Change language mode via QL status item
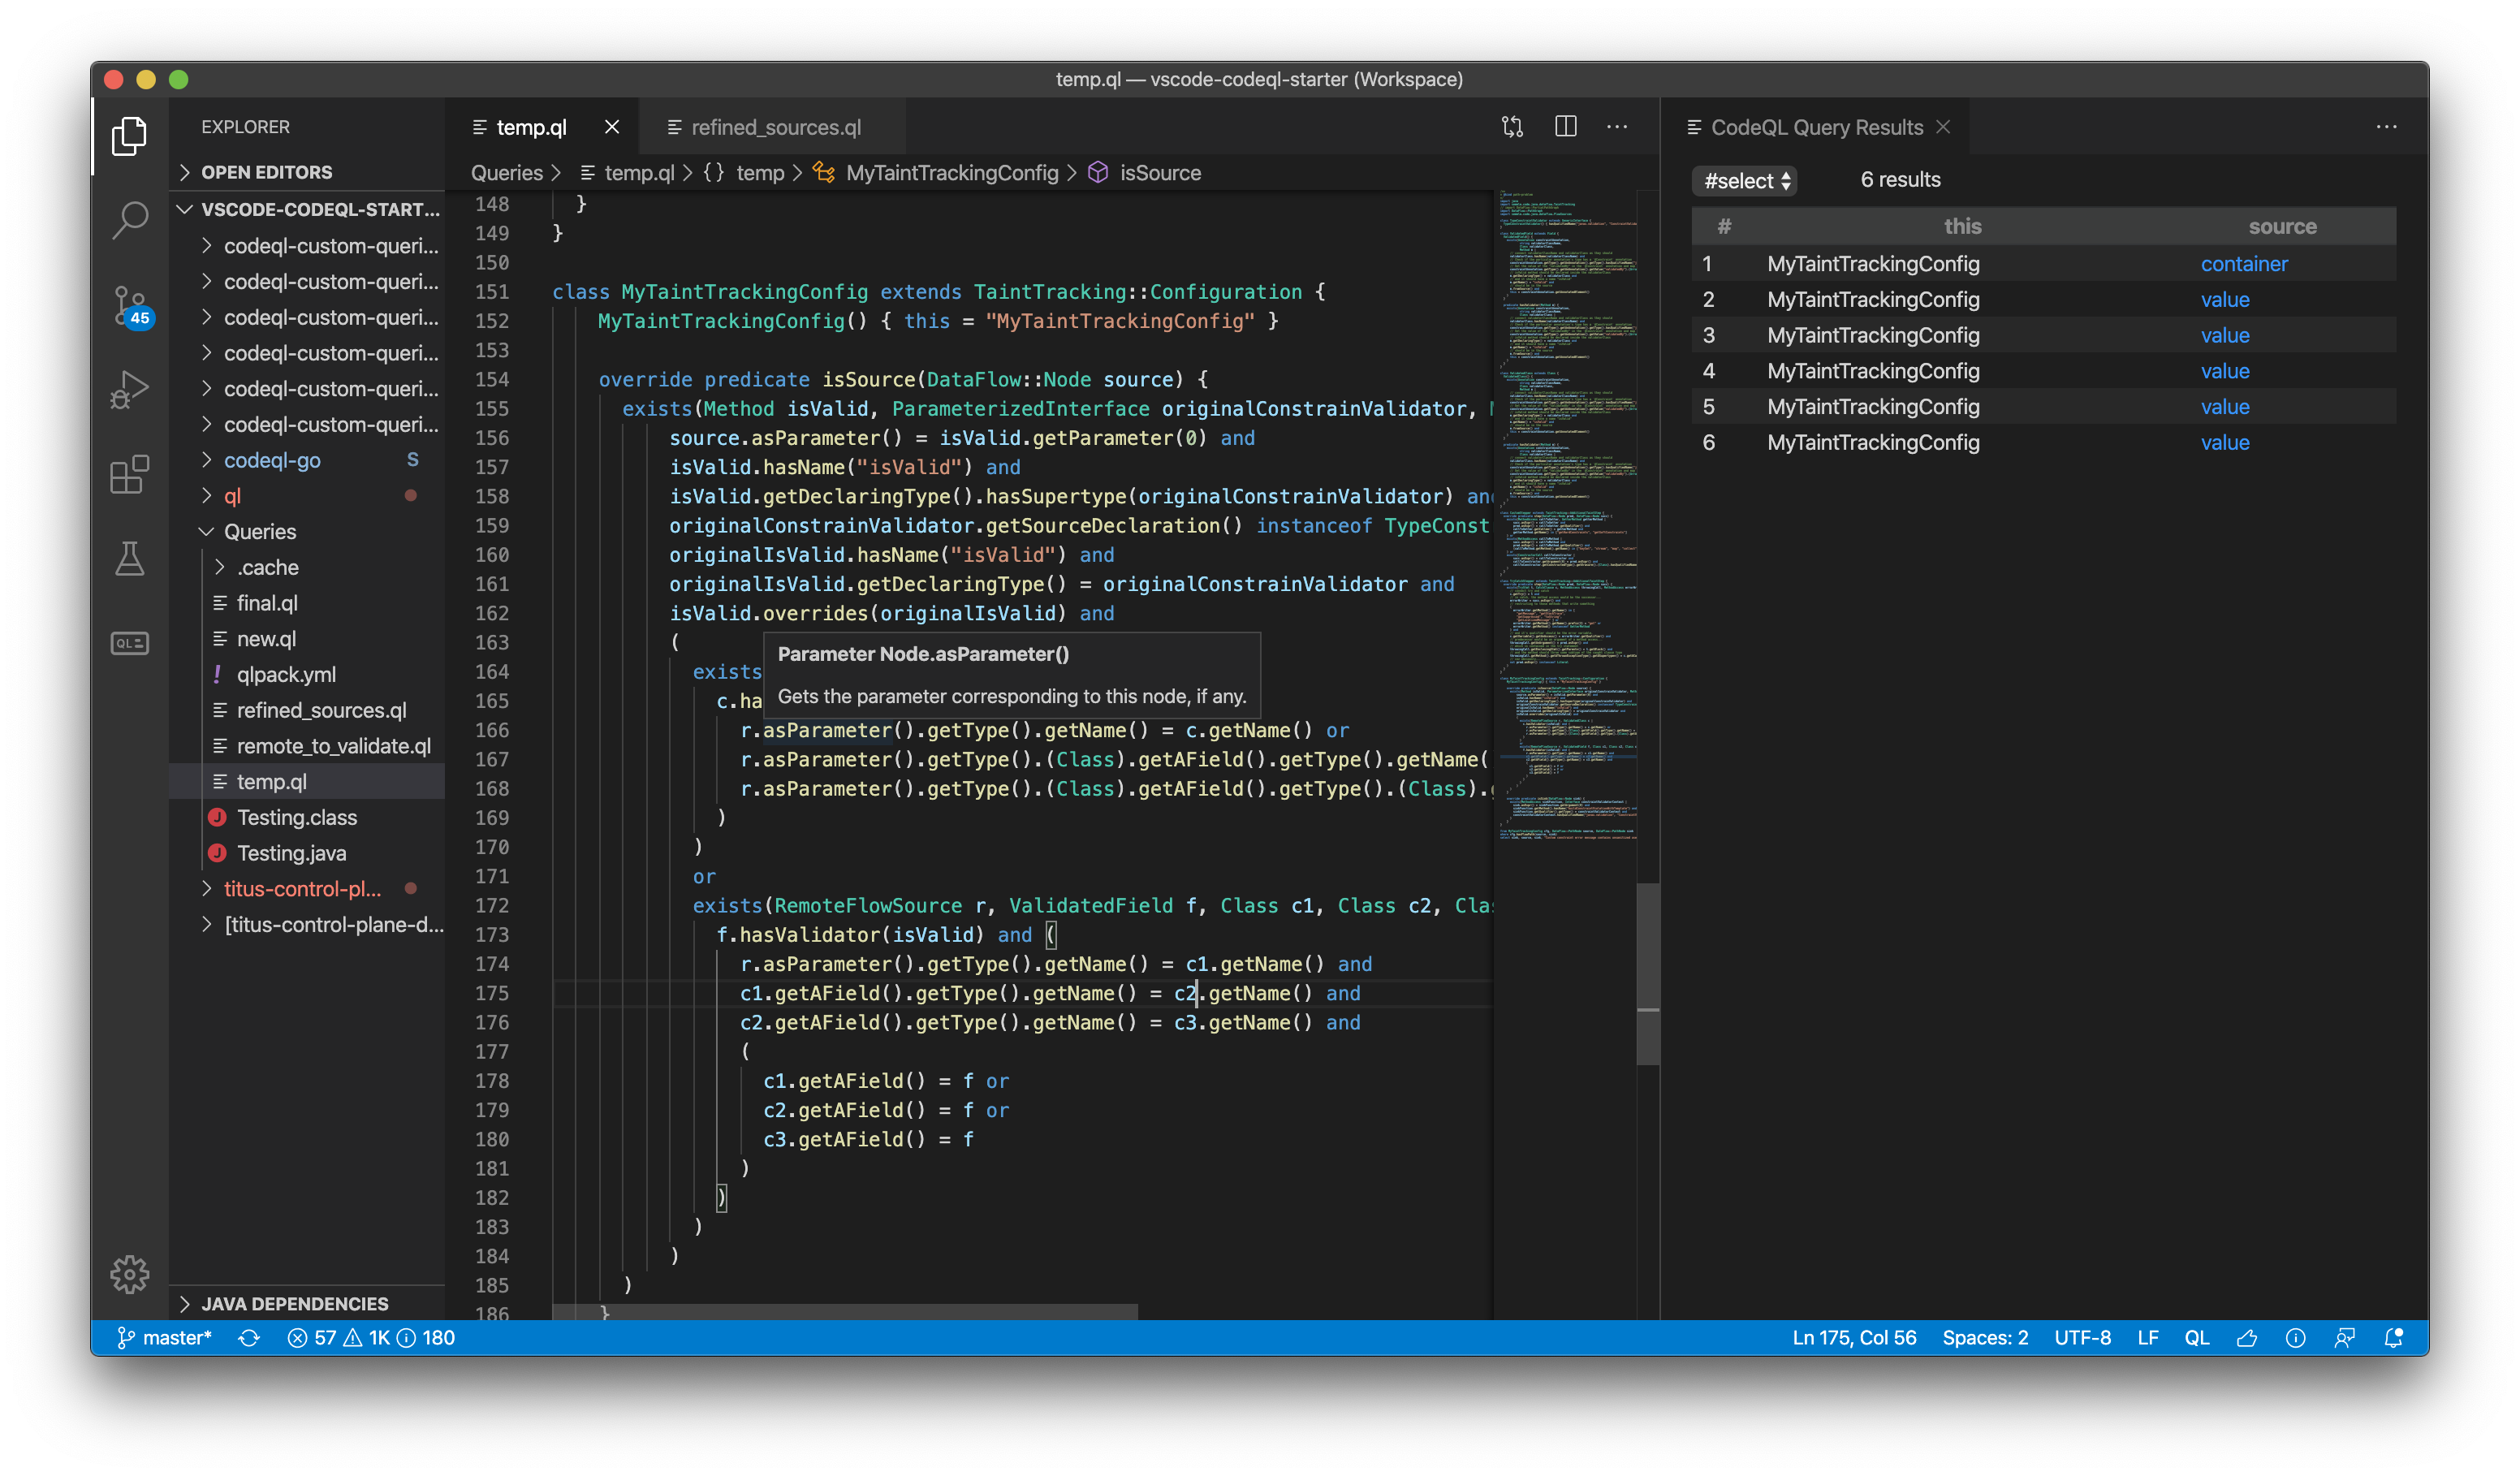 point(2196,1337)
